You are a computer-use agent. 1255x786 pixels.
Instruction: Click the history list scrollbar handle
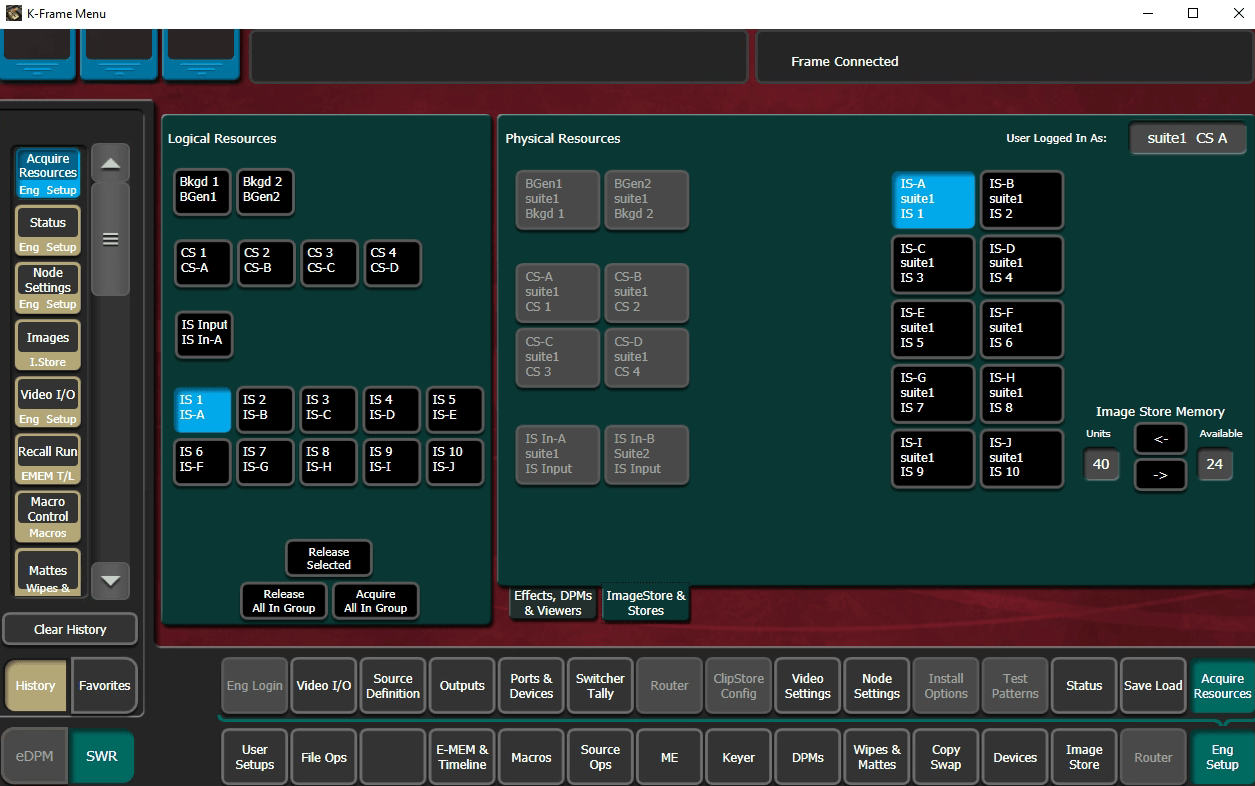(x=110, y=239)
